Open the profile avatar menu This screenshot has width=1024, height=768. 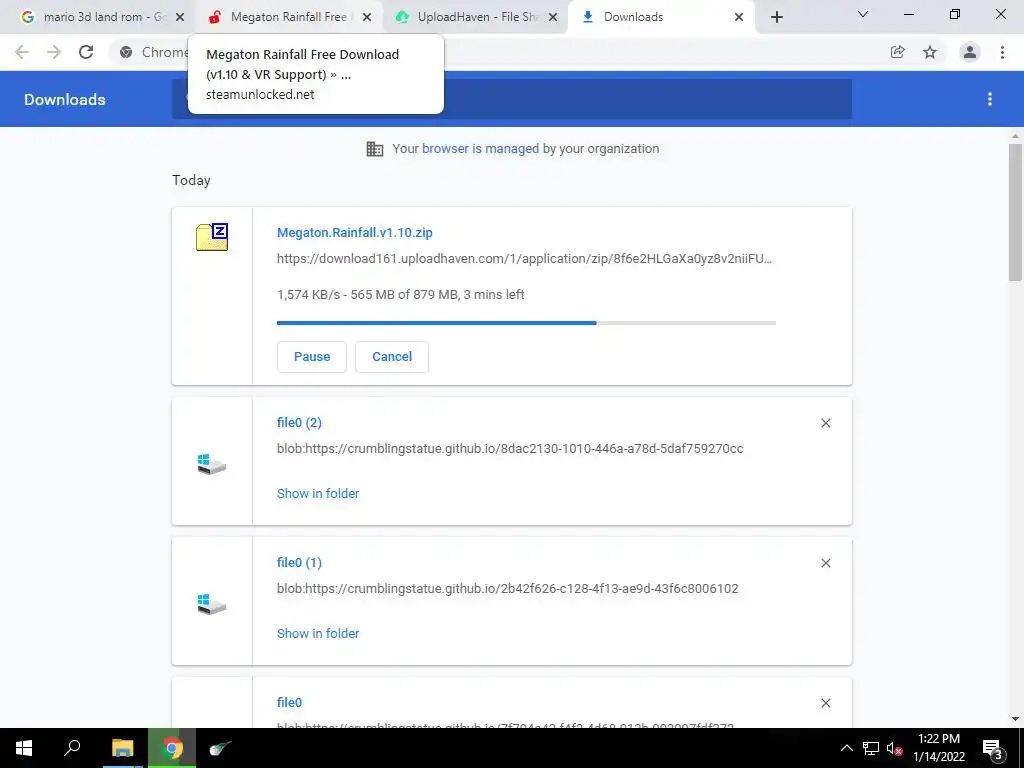(970, 52)
